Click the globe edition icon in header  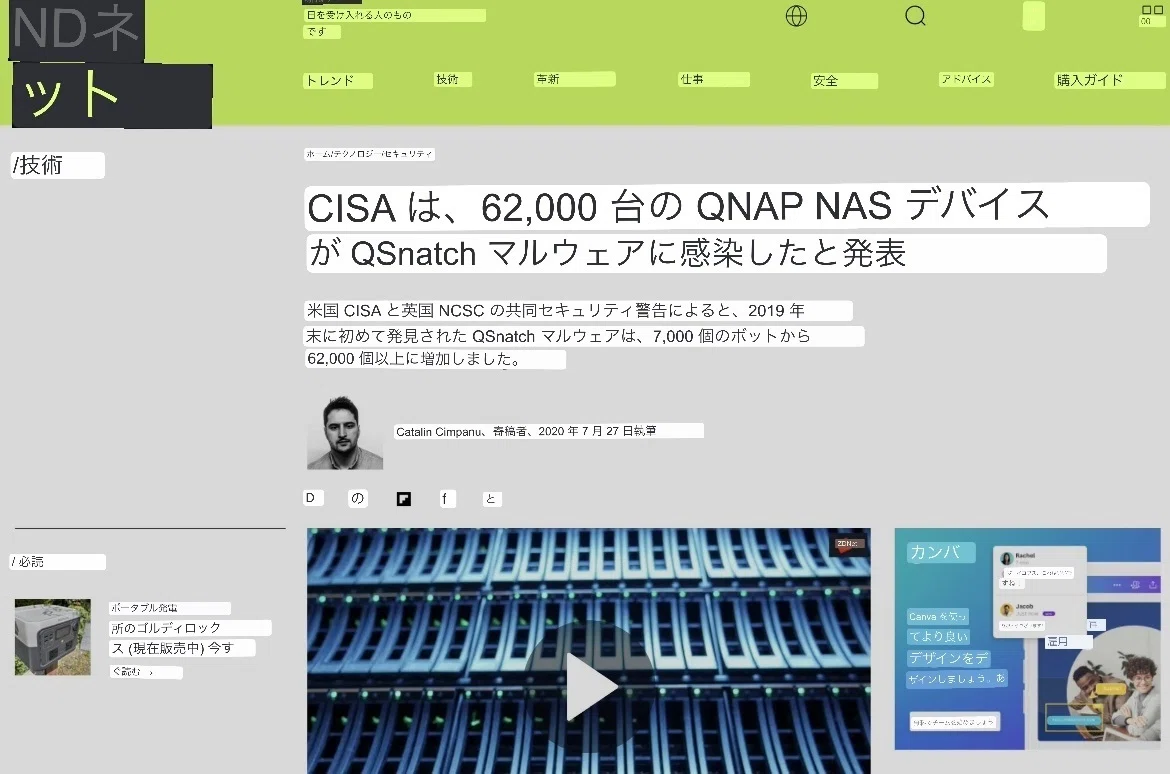coord(796,16)
